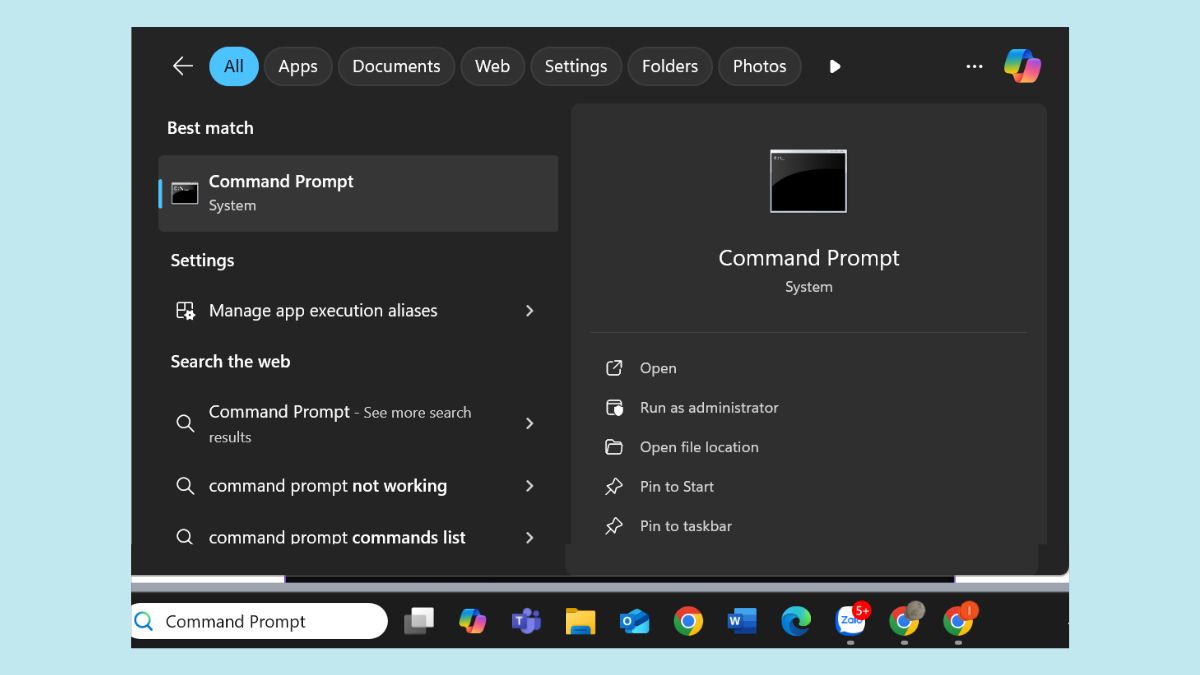Launch Microsoft Teams from the taskbar
Screen dimensions: 1200x675
point(526,621)
